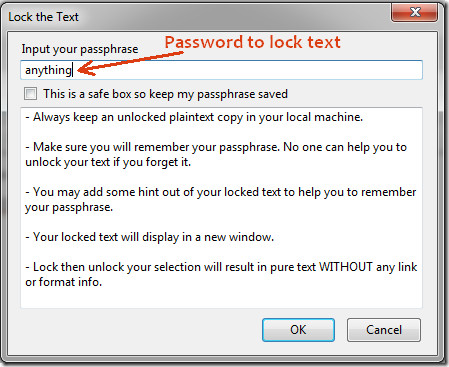Click the red arrow pointing at the passphrase
Image resolution: width=449 pixels, height=367 pixels.
pyautogui.click(x=130, y=63)
